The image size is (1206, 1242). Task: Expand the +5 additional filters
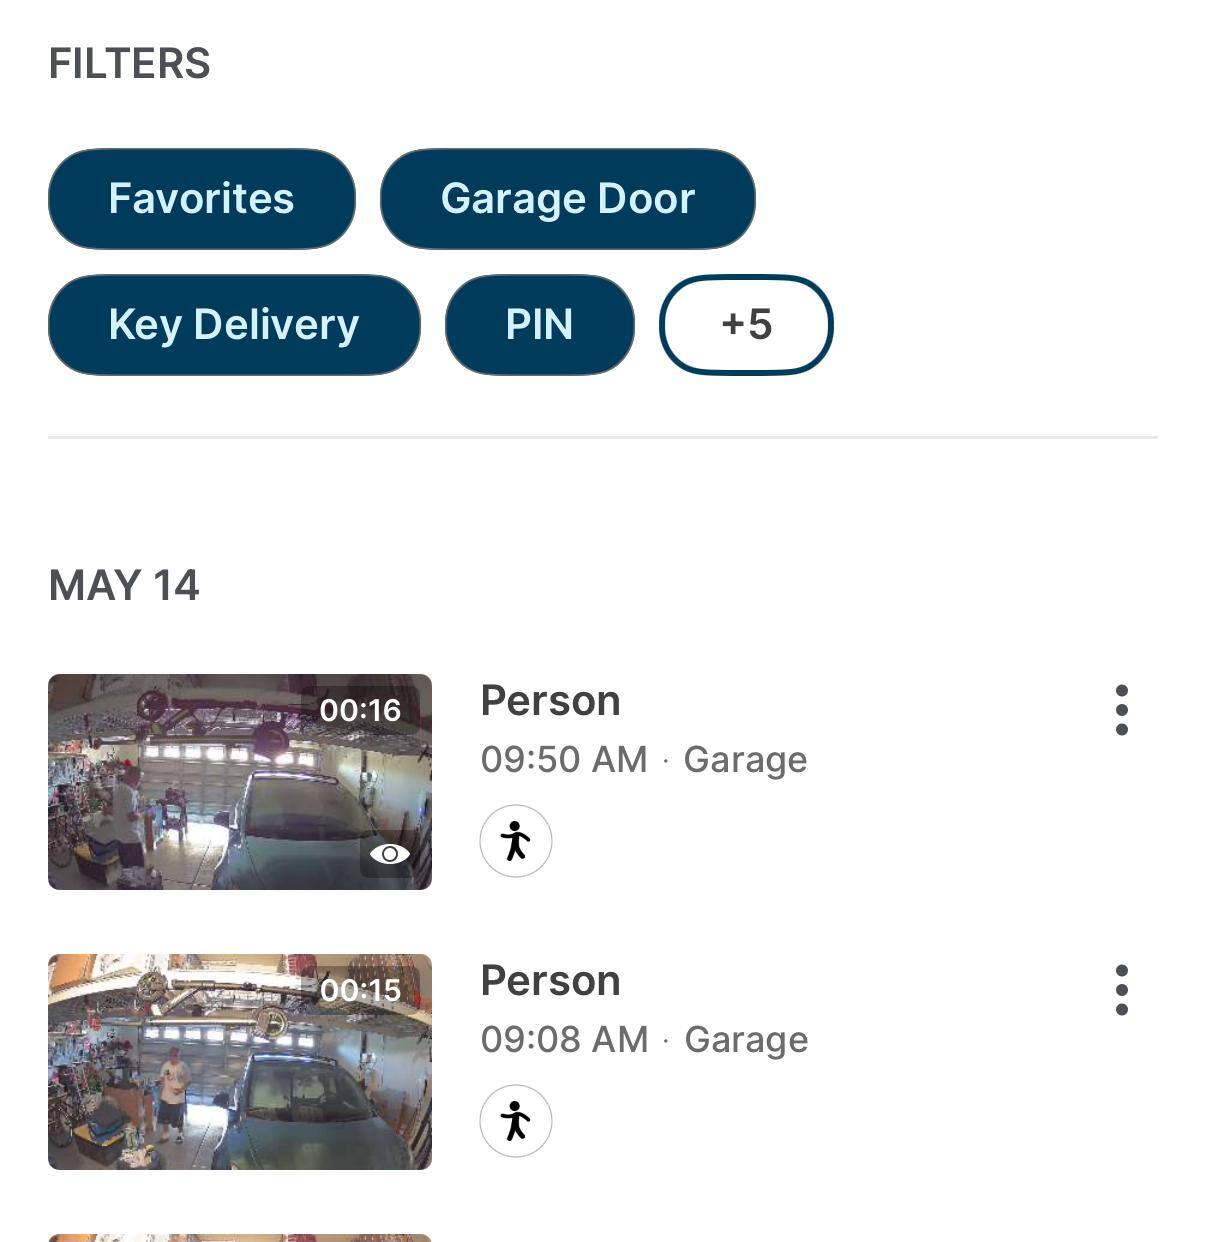(x=746, y=325)
